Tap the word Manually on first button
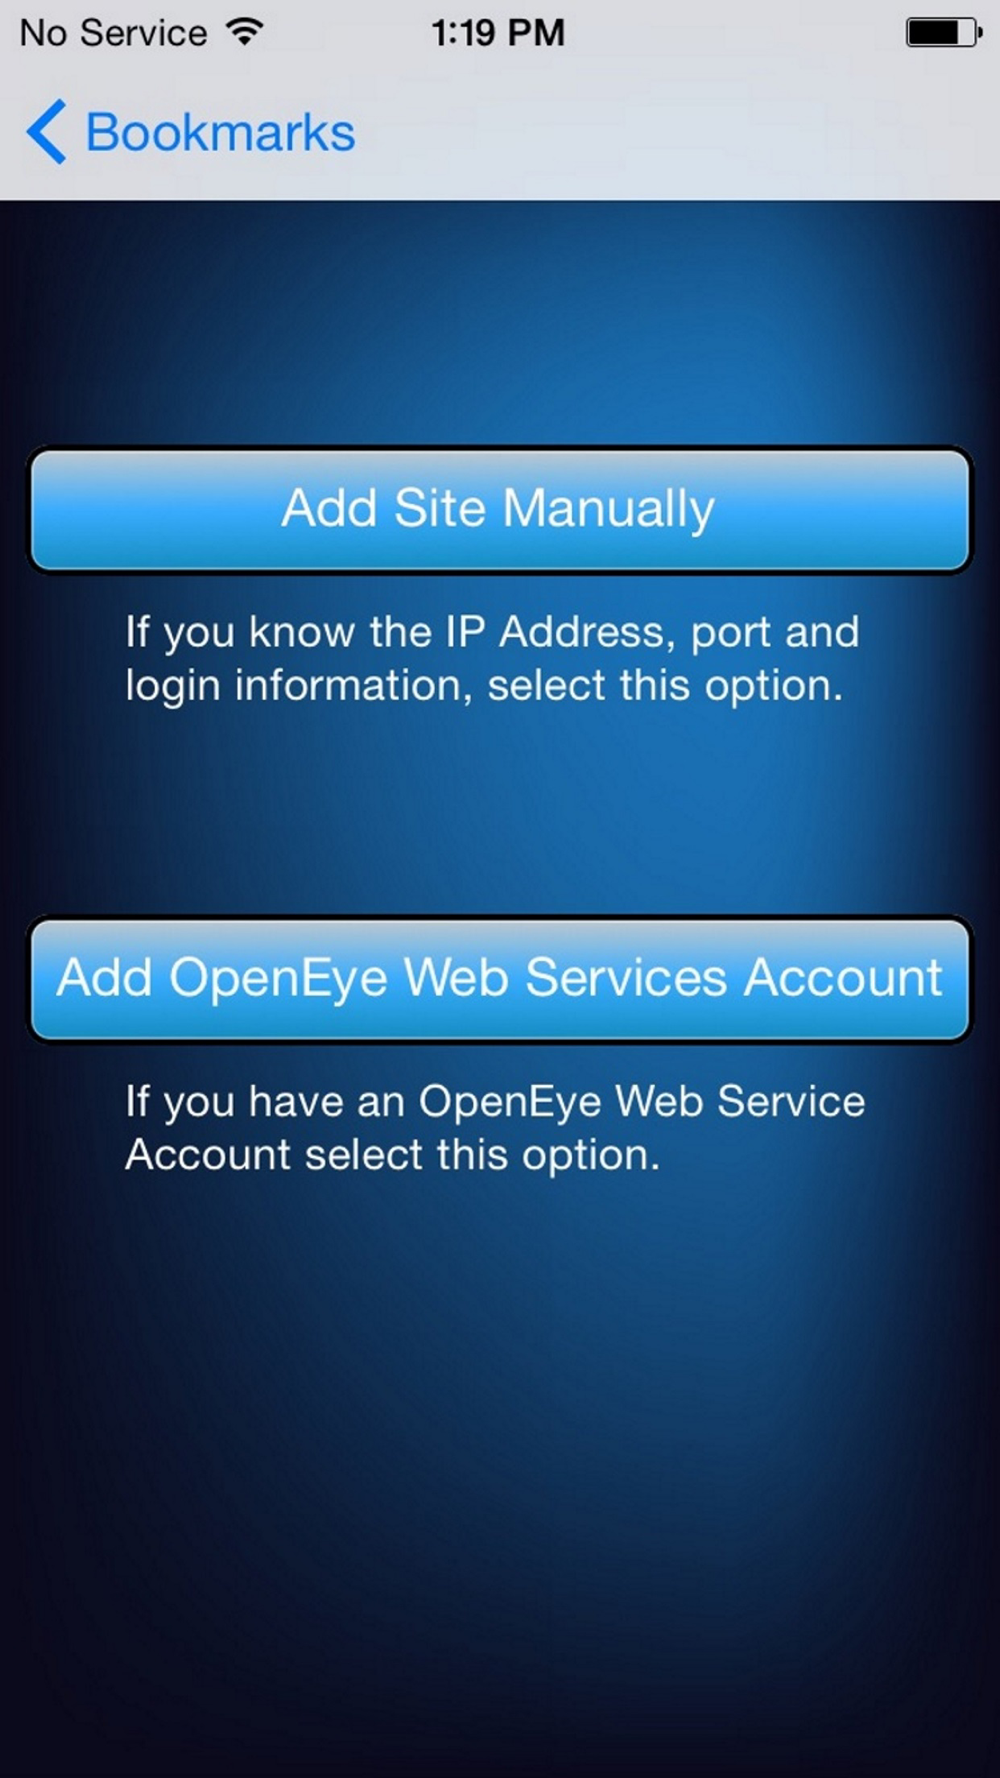 click(608, 509)
